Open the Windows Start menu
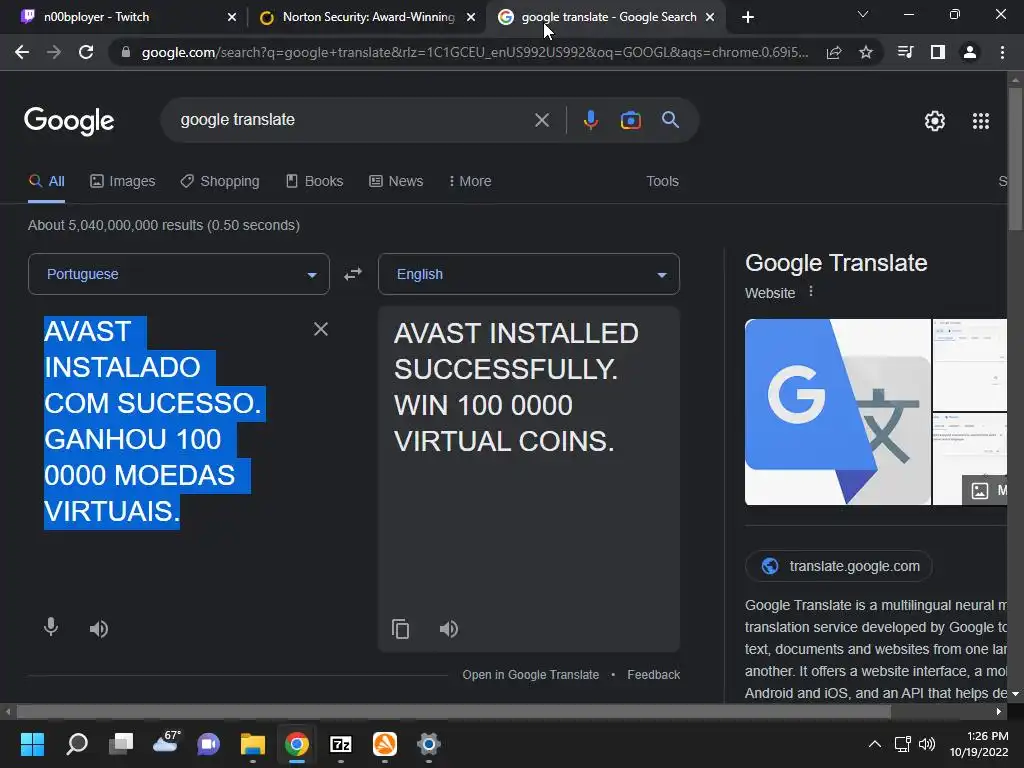Viewport: 1024px width, 768px height. (32, 744)
